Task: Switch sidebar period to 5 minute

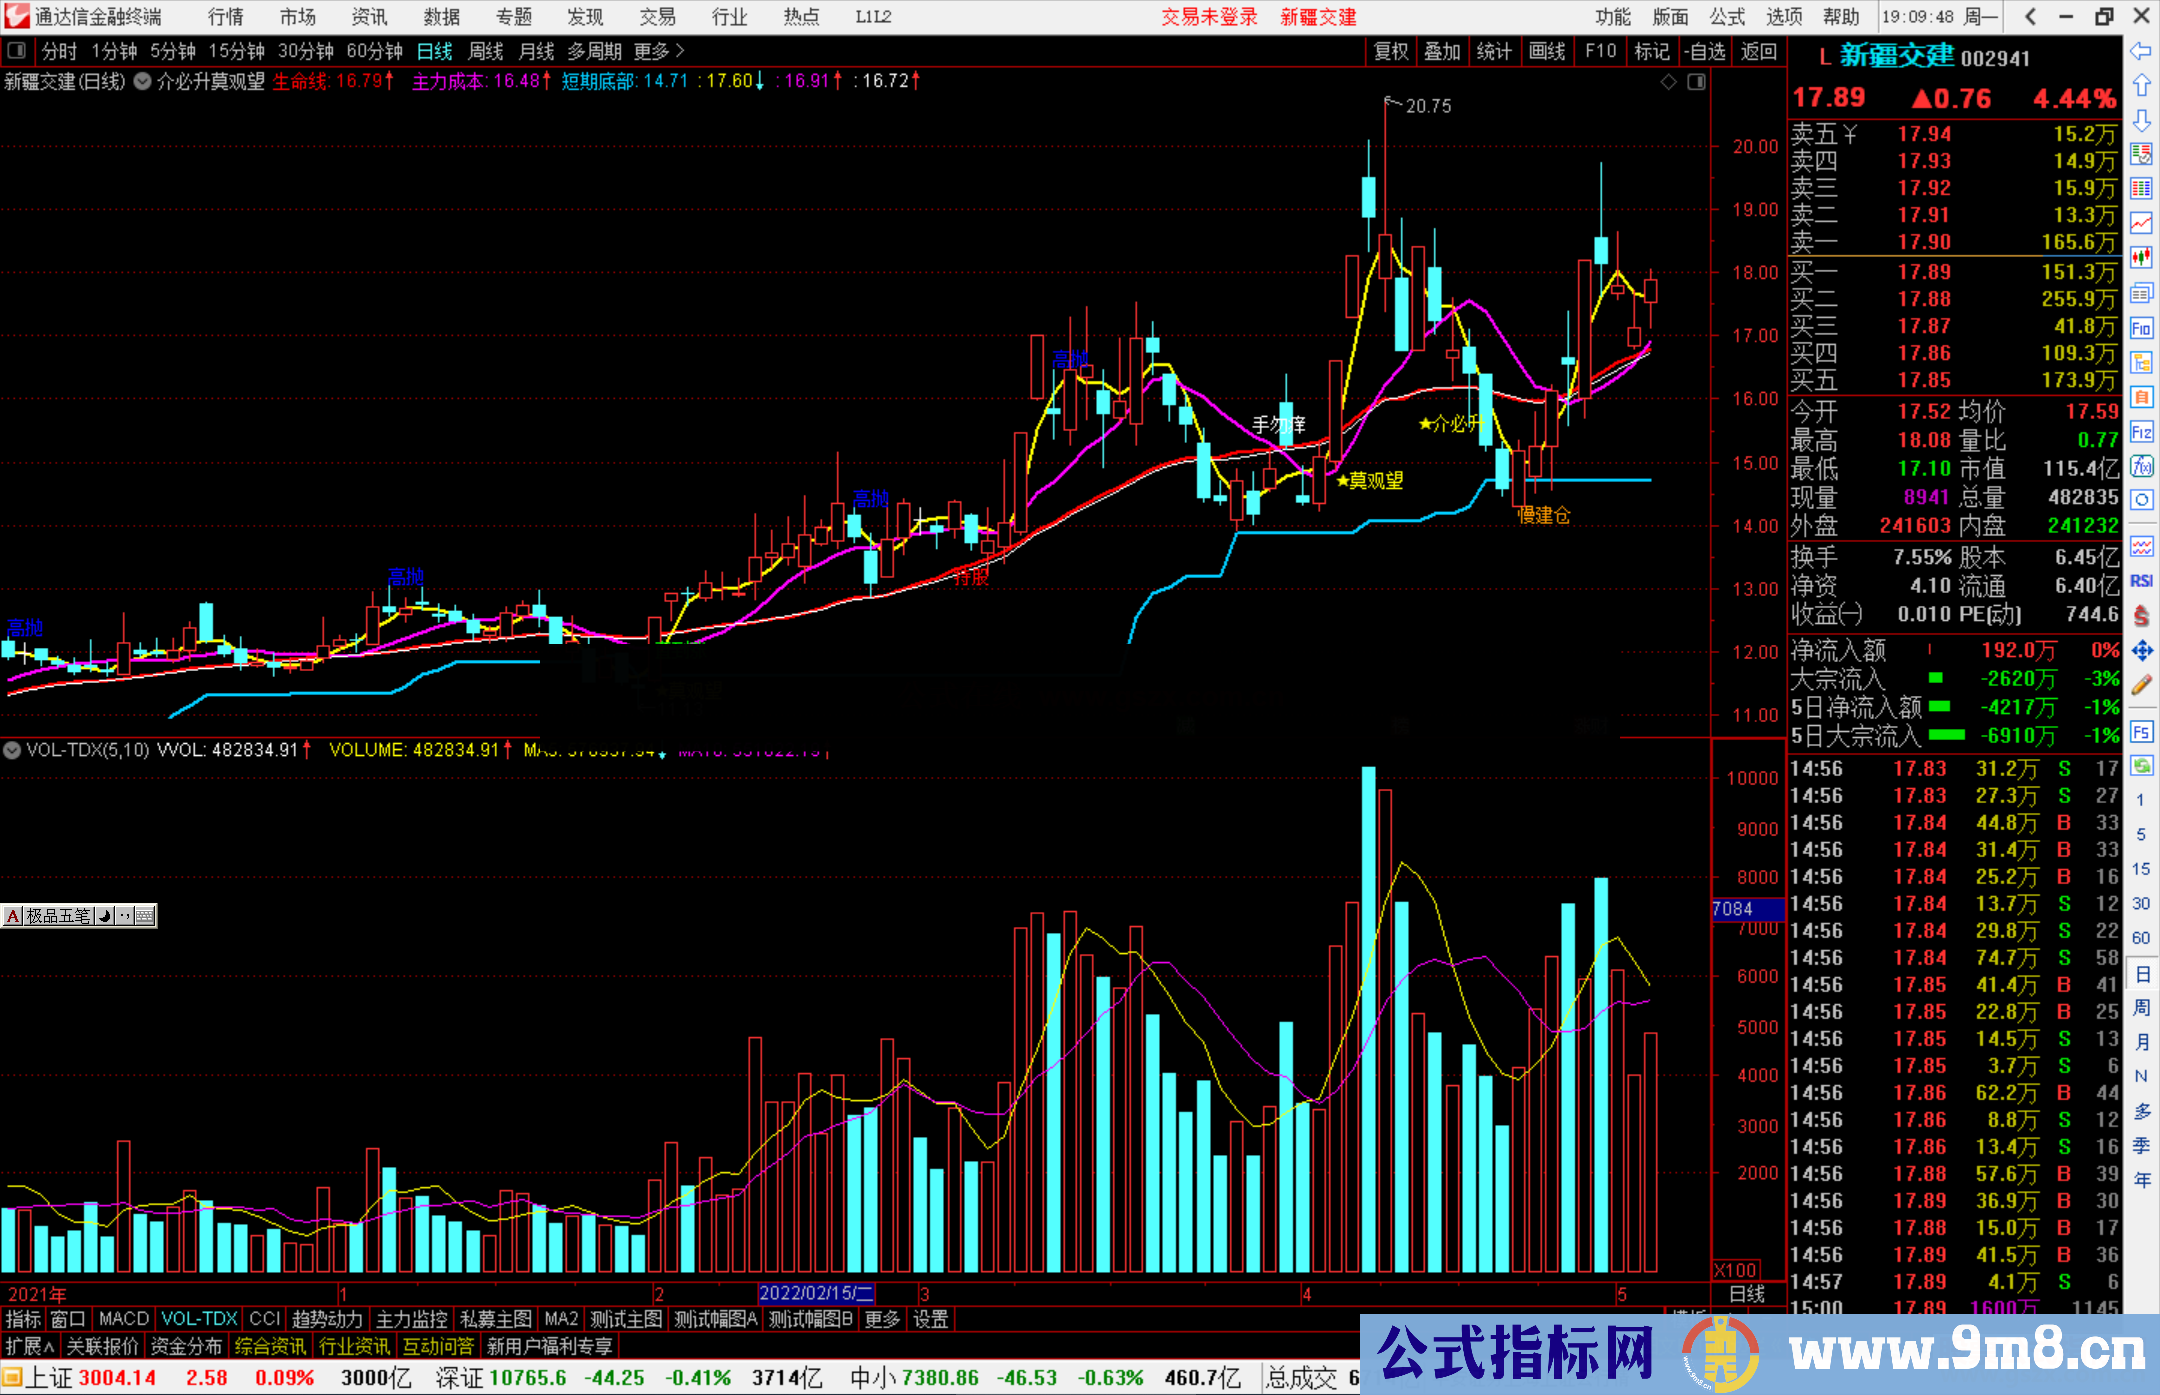Action: click(2141, 834)
